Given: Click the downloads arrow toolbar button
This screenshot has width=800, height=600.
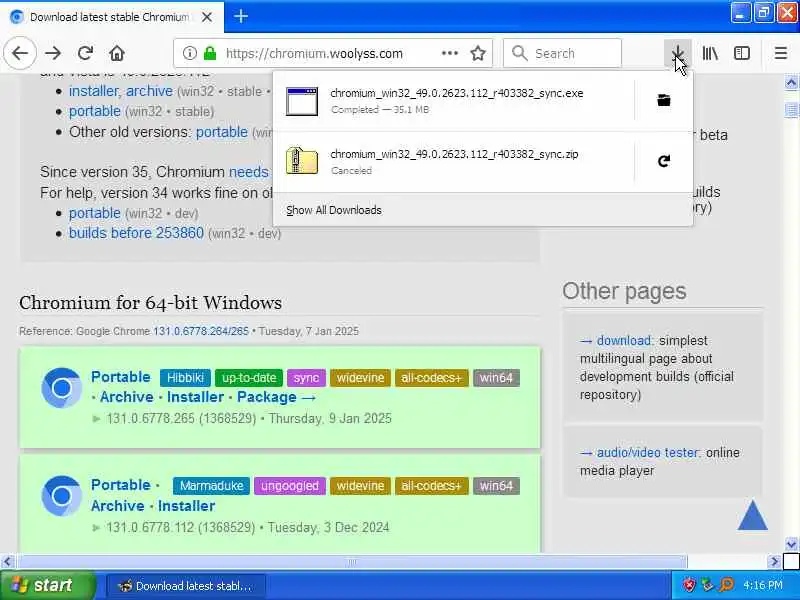Looking at the screenshot, I should [x=678, y=53].
